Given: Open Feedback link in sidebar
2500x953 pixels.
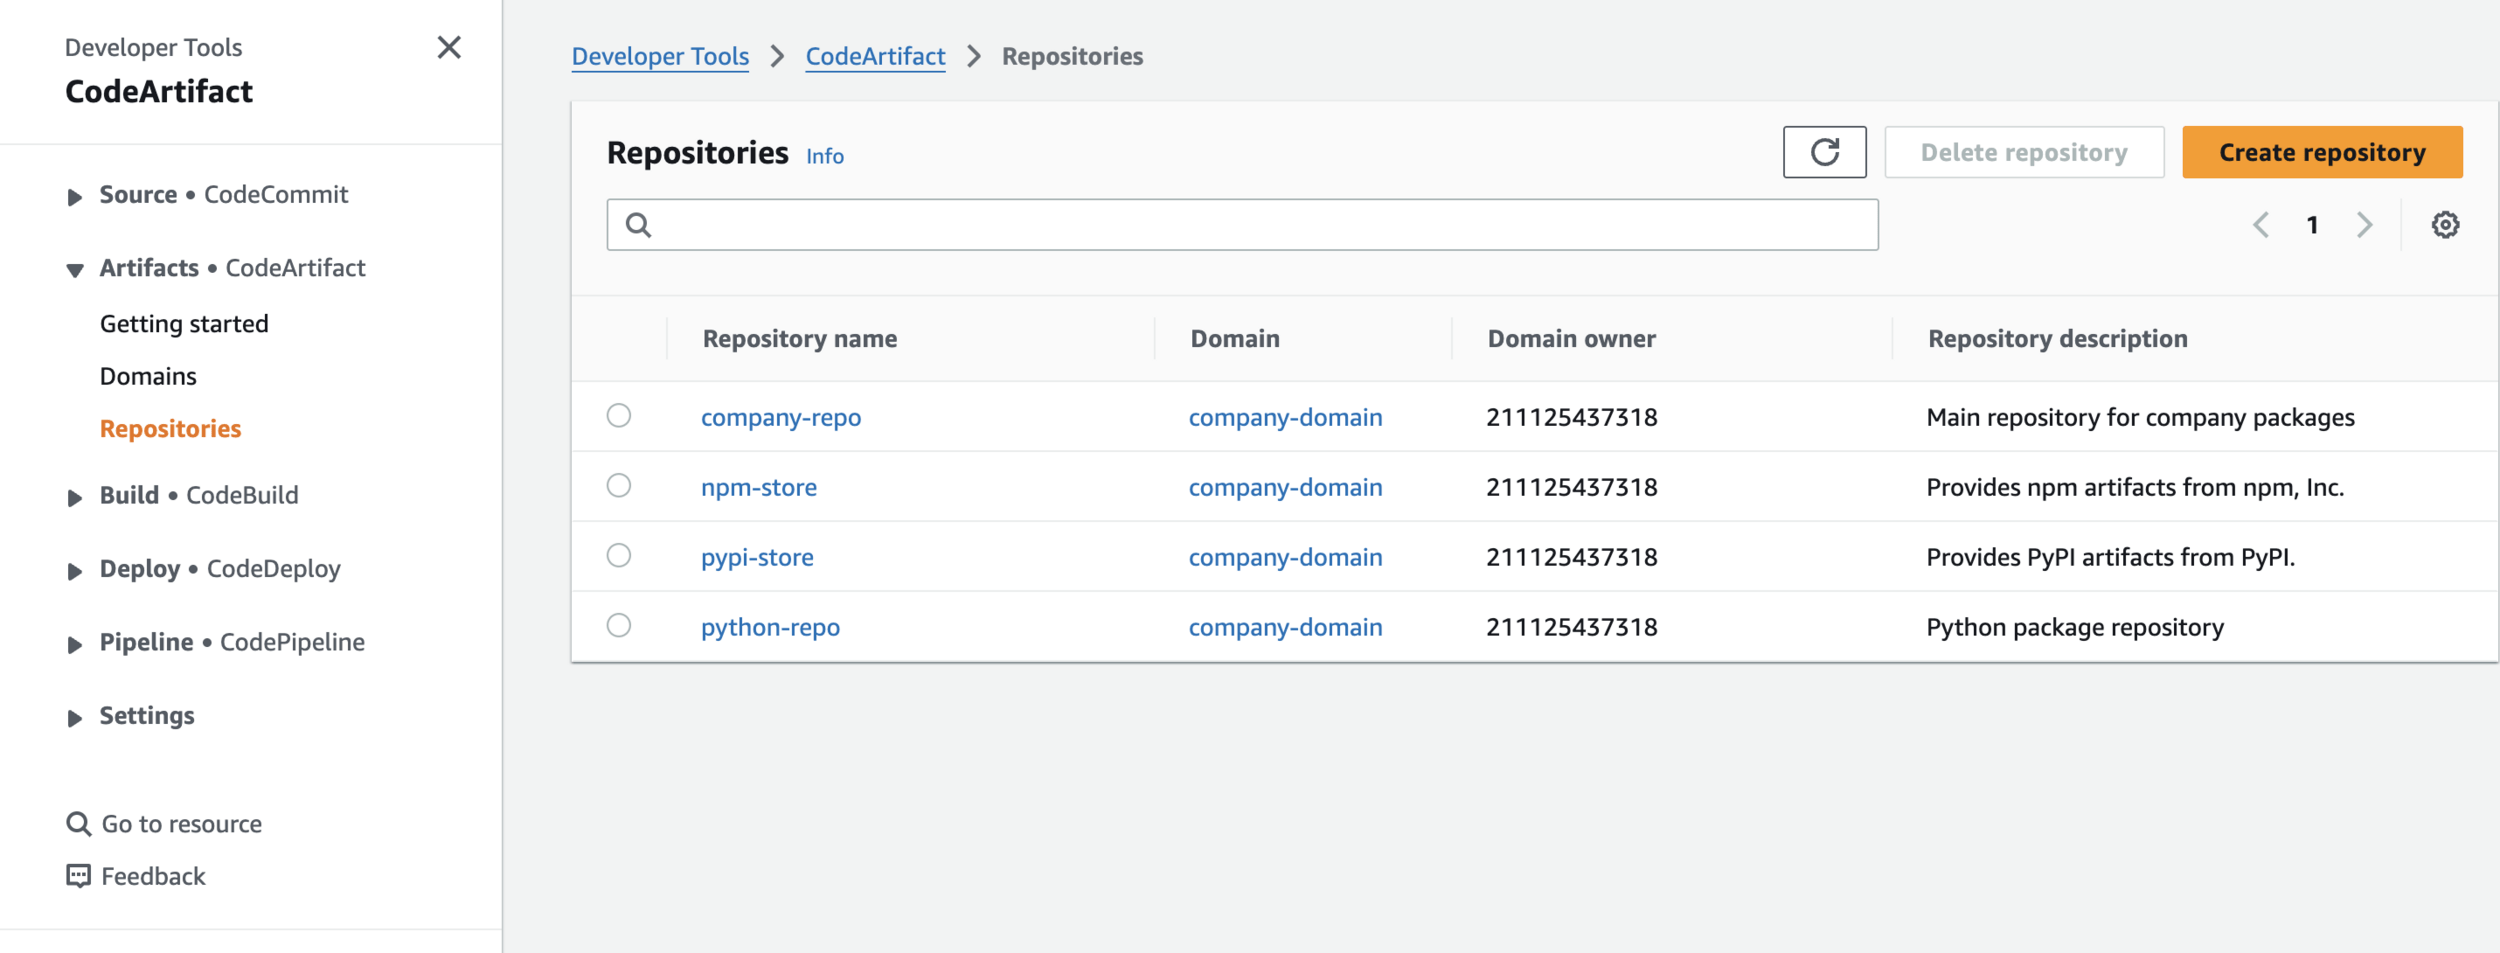Looking at the screenshot, I should (153, 876).
